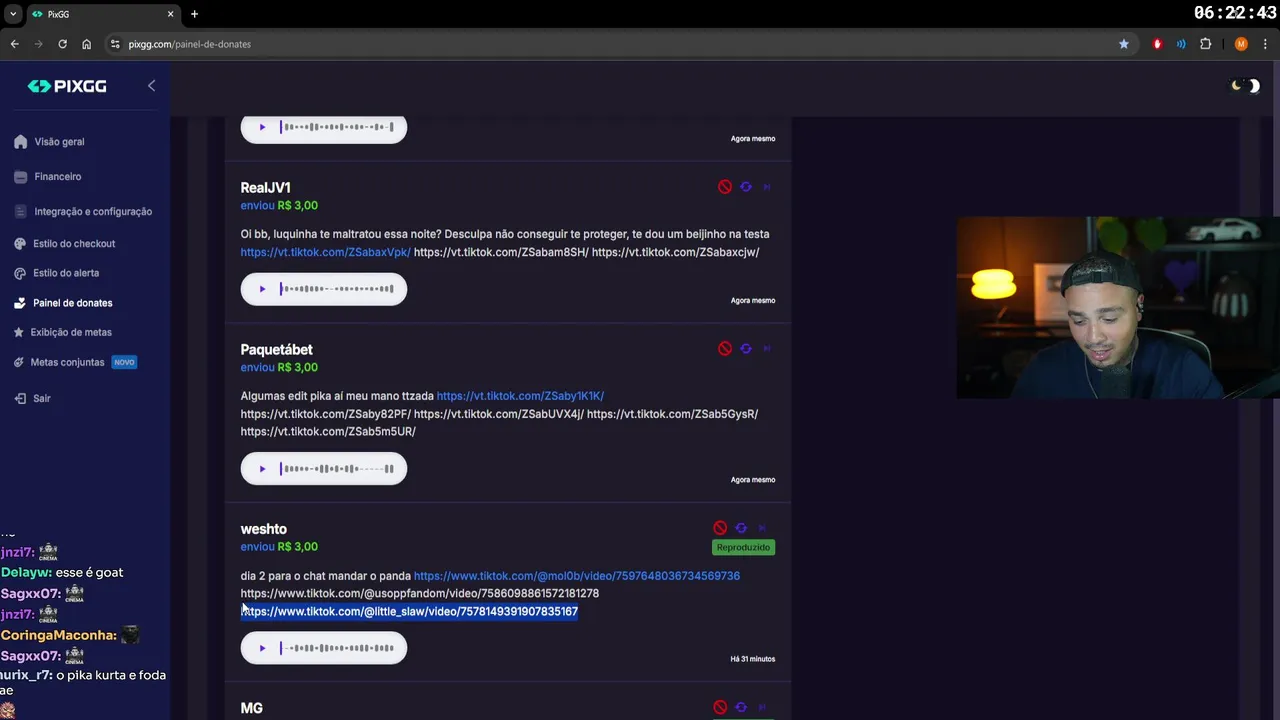Play Paquetábet's audio message

coord(262,469)
